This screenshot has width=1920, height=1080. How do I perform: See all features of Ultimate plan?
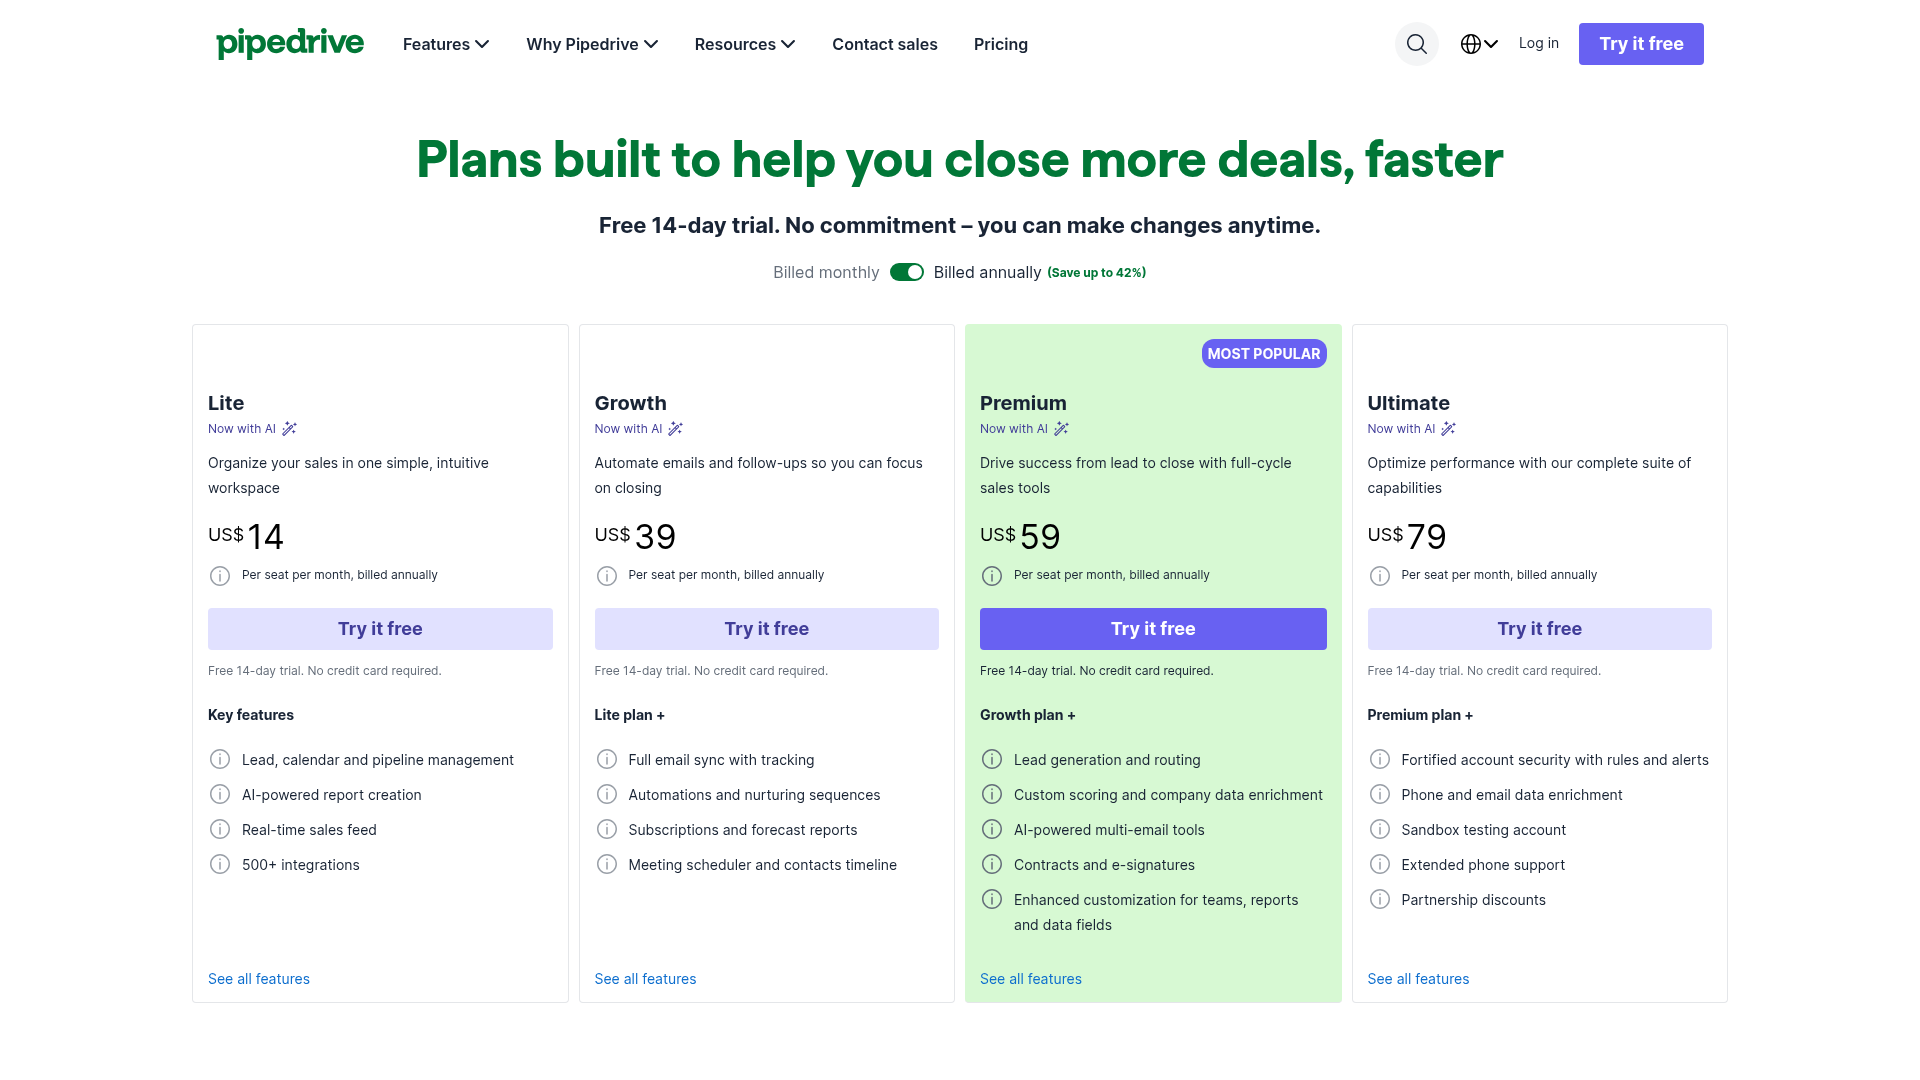(1418, 979)
